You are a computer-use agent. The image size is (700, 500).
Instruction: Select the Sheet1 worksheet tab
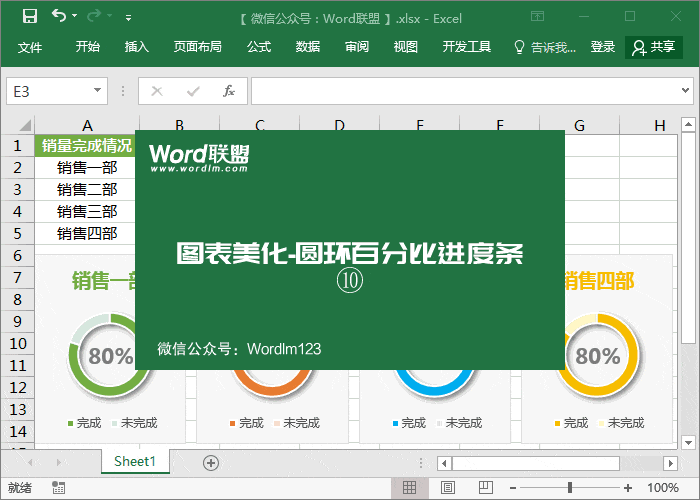[x=135, y=461]
